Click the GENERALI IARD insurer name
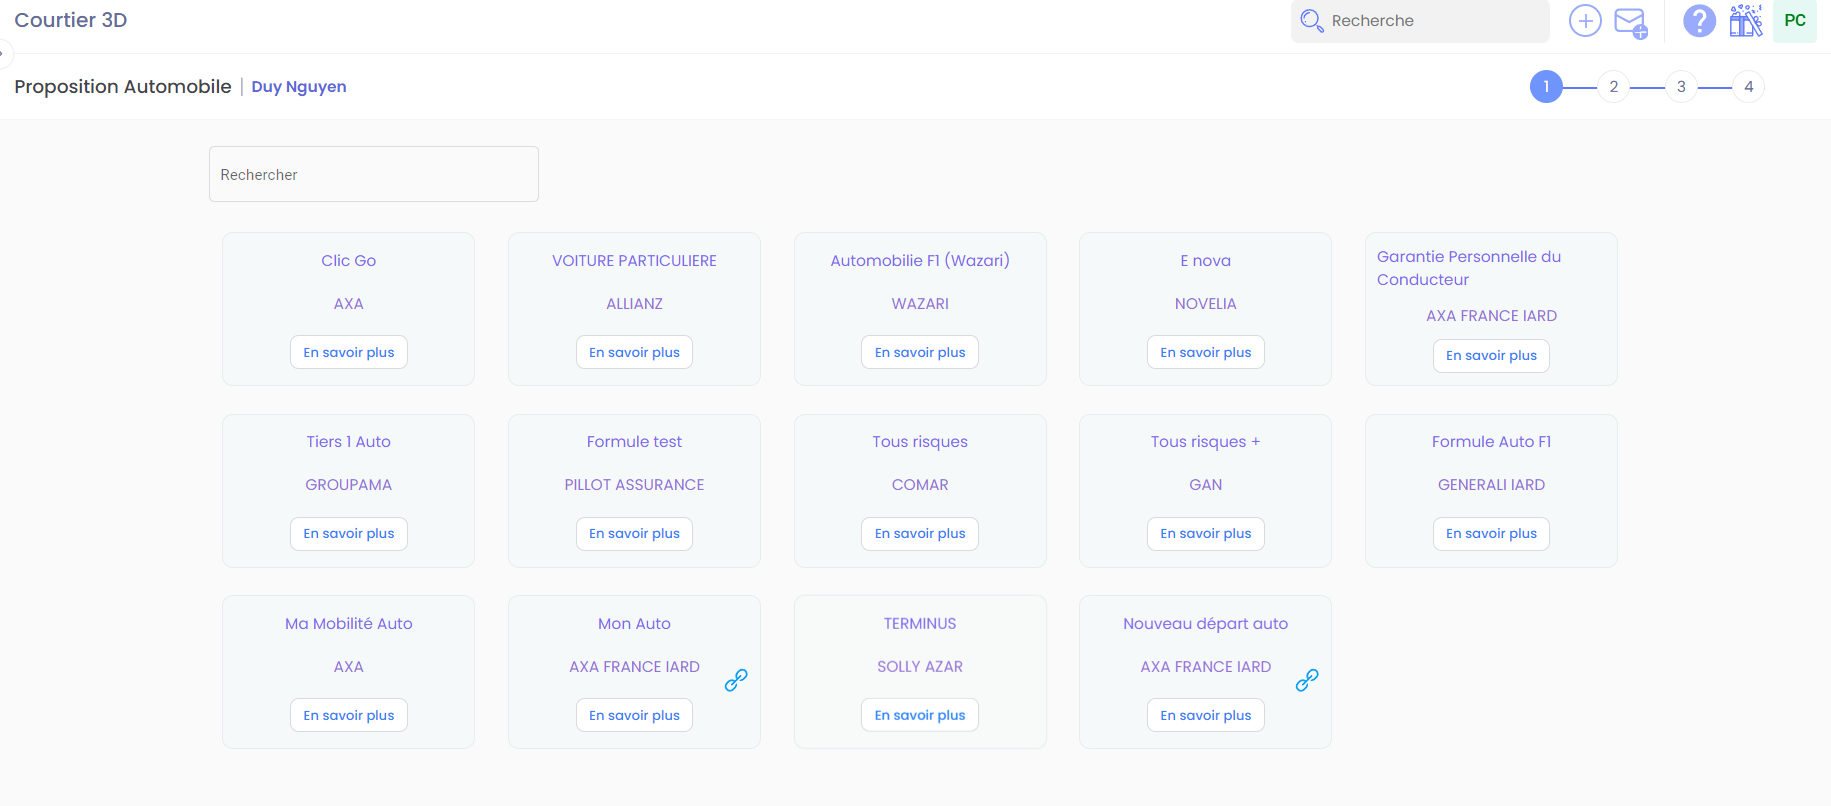Viewport: 1831px width, 806px height. (1491, 485)
